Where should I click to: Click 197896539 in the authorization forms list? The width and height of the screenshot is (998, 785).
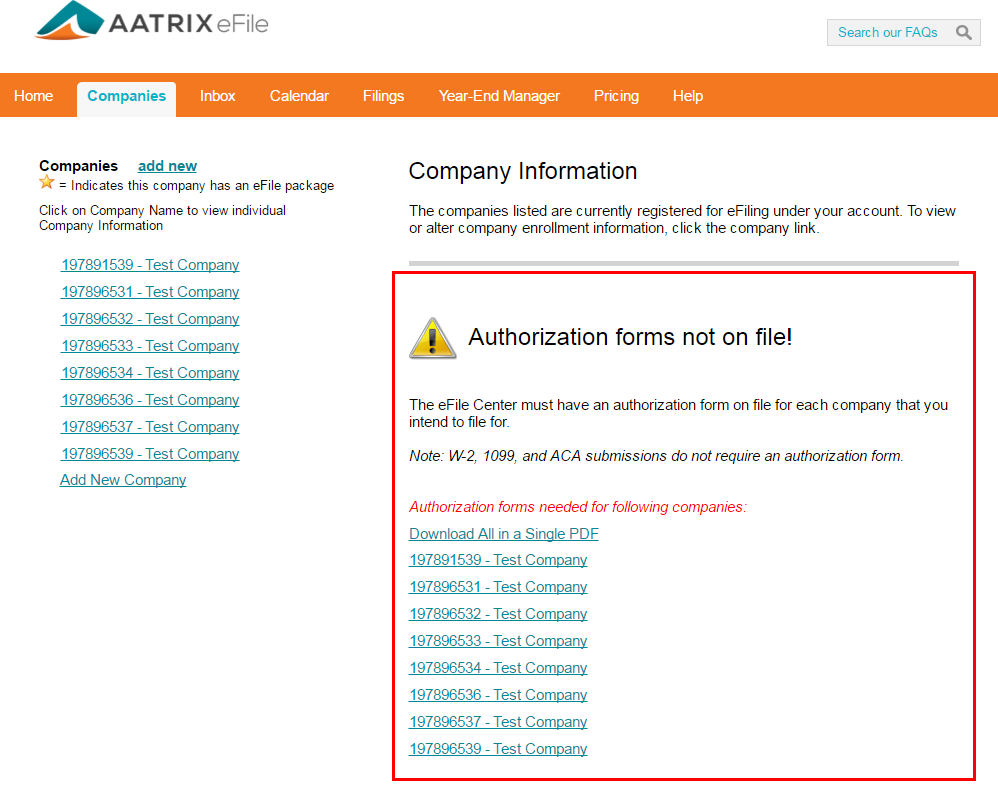[497, 748]
